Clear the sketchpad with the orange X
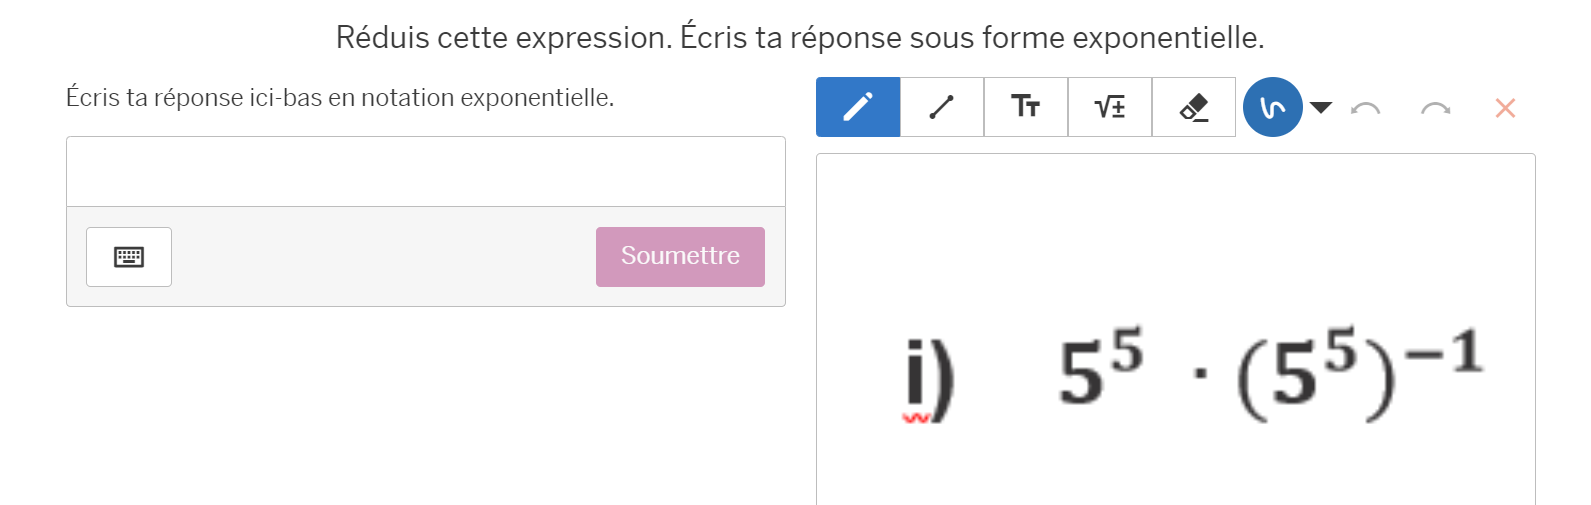Viewport: 1591px width, 505px height. pos(1505,108)
